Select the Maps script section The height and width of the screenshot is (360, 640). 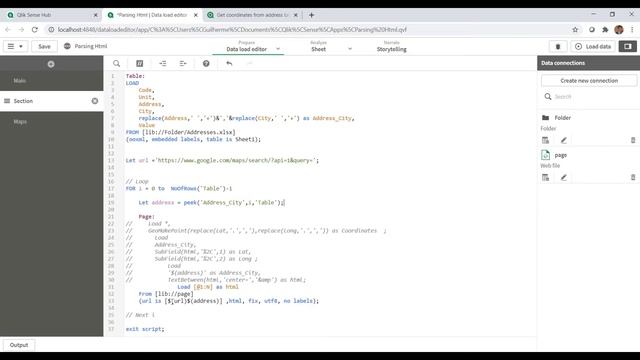tap(51, 122)
